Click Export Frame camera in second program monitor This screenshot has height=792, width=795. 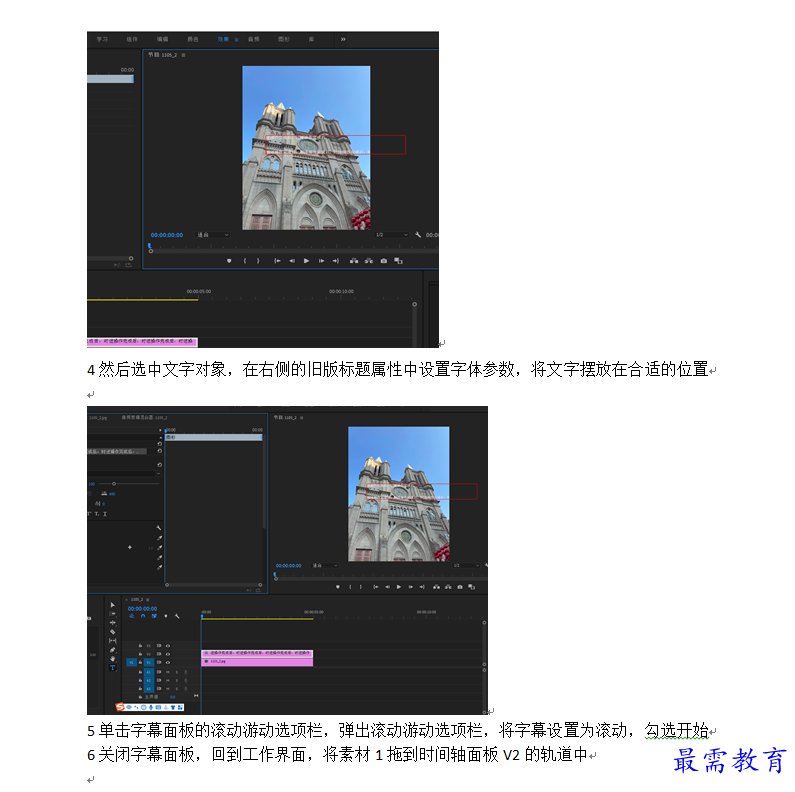(460, 587)
